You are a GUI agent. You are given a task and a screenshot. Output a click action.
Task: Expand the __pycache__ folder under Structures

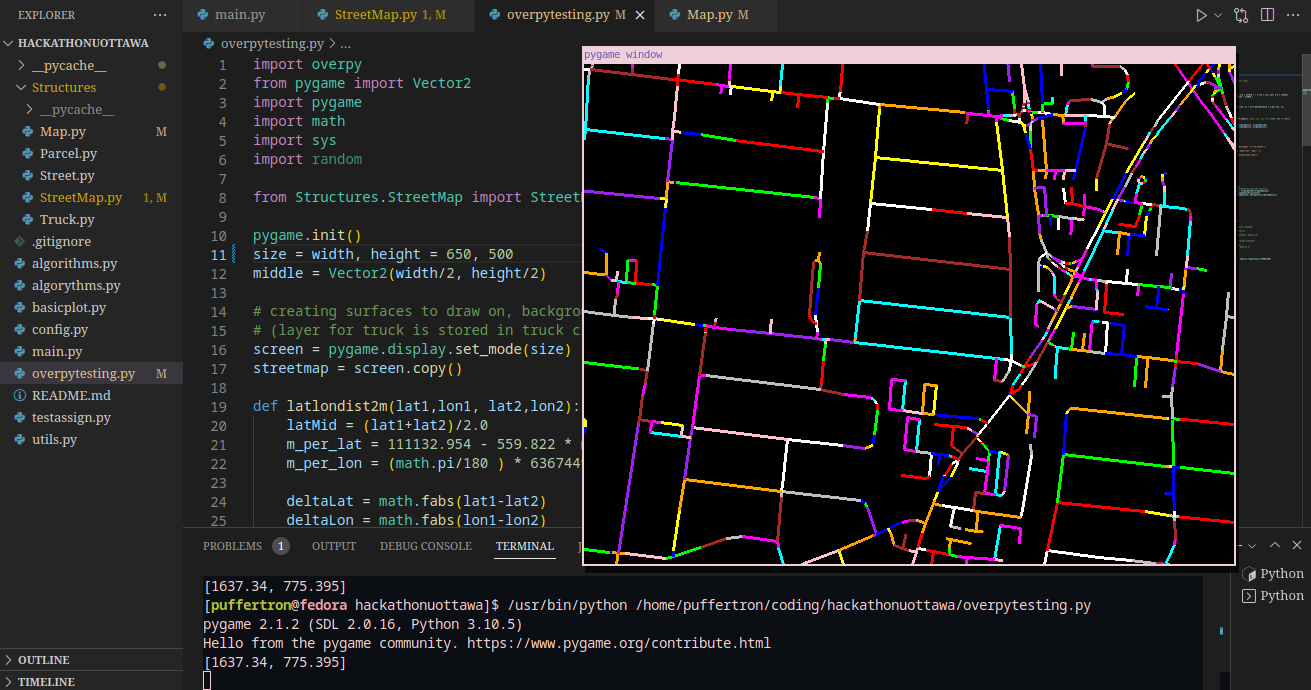76,109
